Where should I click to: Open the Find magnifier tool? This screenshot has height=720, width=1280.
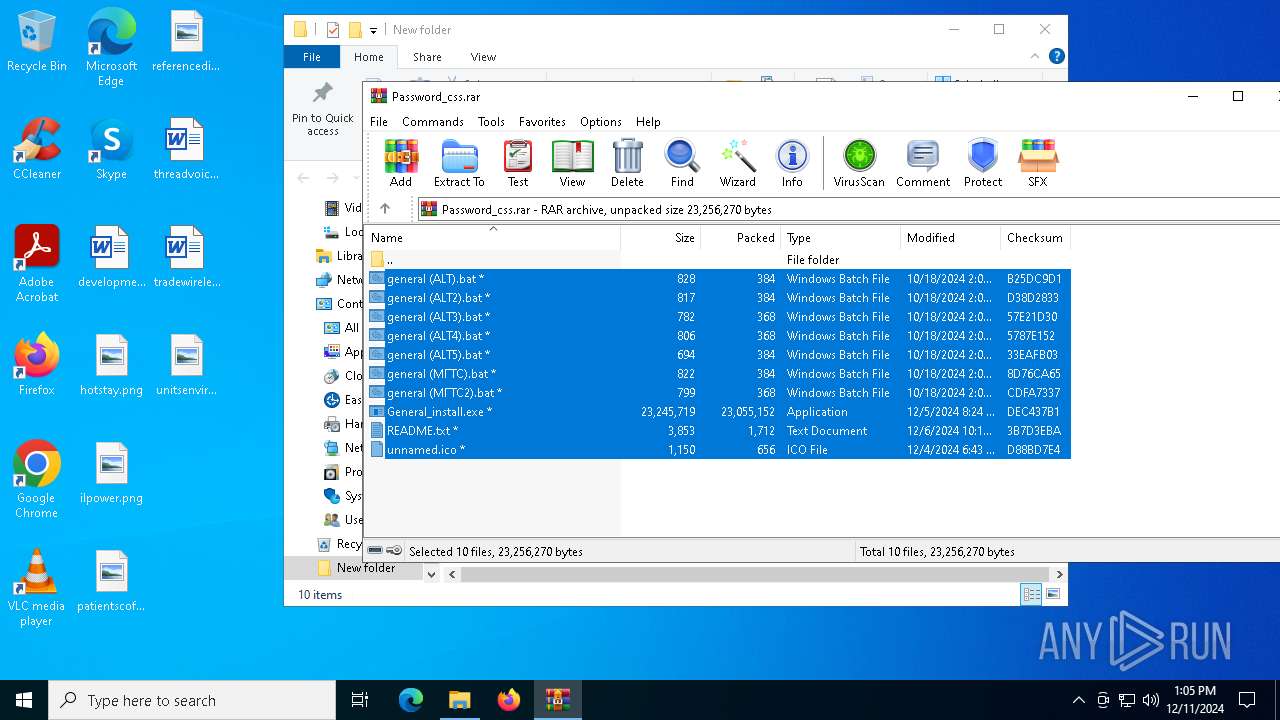pos(682,163)
